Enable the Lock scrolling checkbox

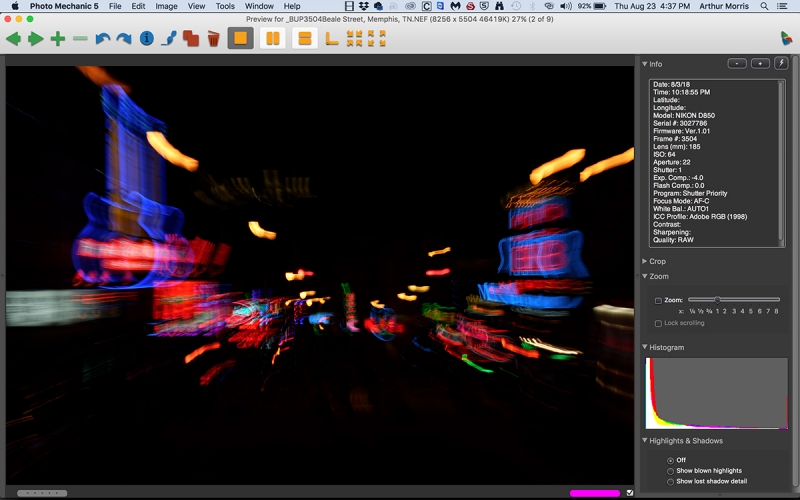coord(658,323)
